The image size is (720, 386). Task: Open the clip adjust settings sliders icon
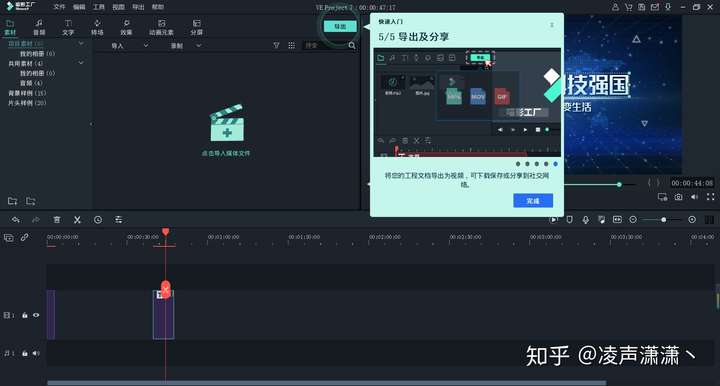tap(118, 220)
